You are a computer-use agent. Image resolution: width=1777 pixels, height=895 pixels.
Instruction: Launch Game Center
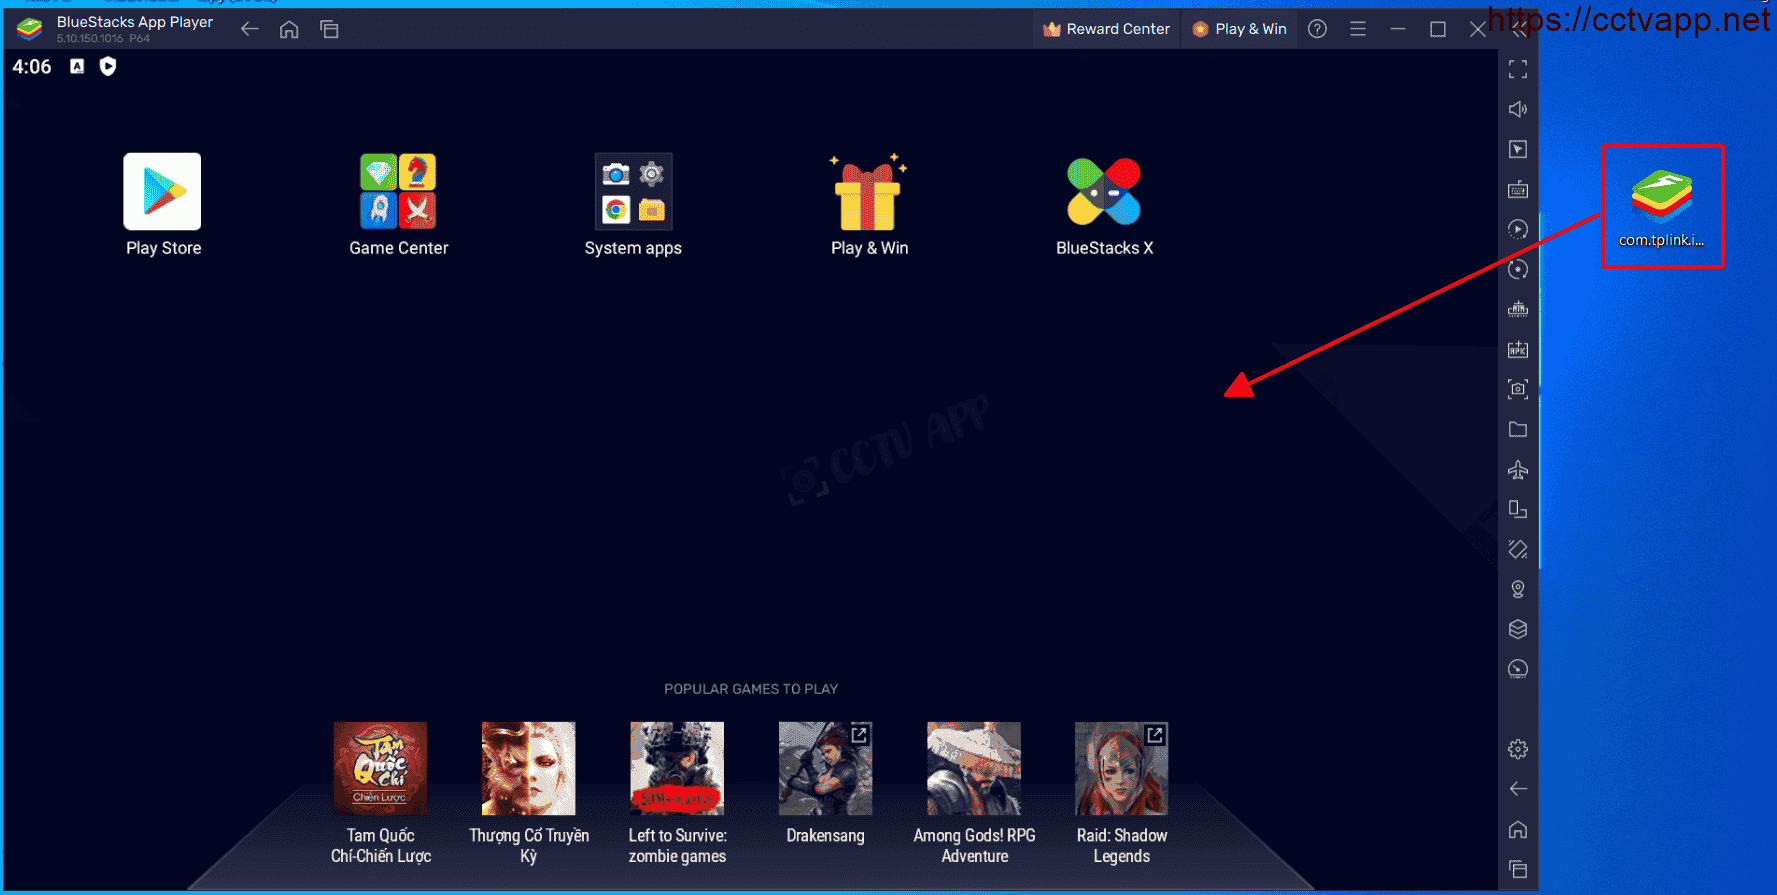(x=398, y=192)
